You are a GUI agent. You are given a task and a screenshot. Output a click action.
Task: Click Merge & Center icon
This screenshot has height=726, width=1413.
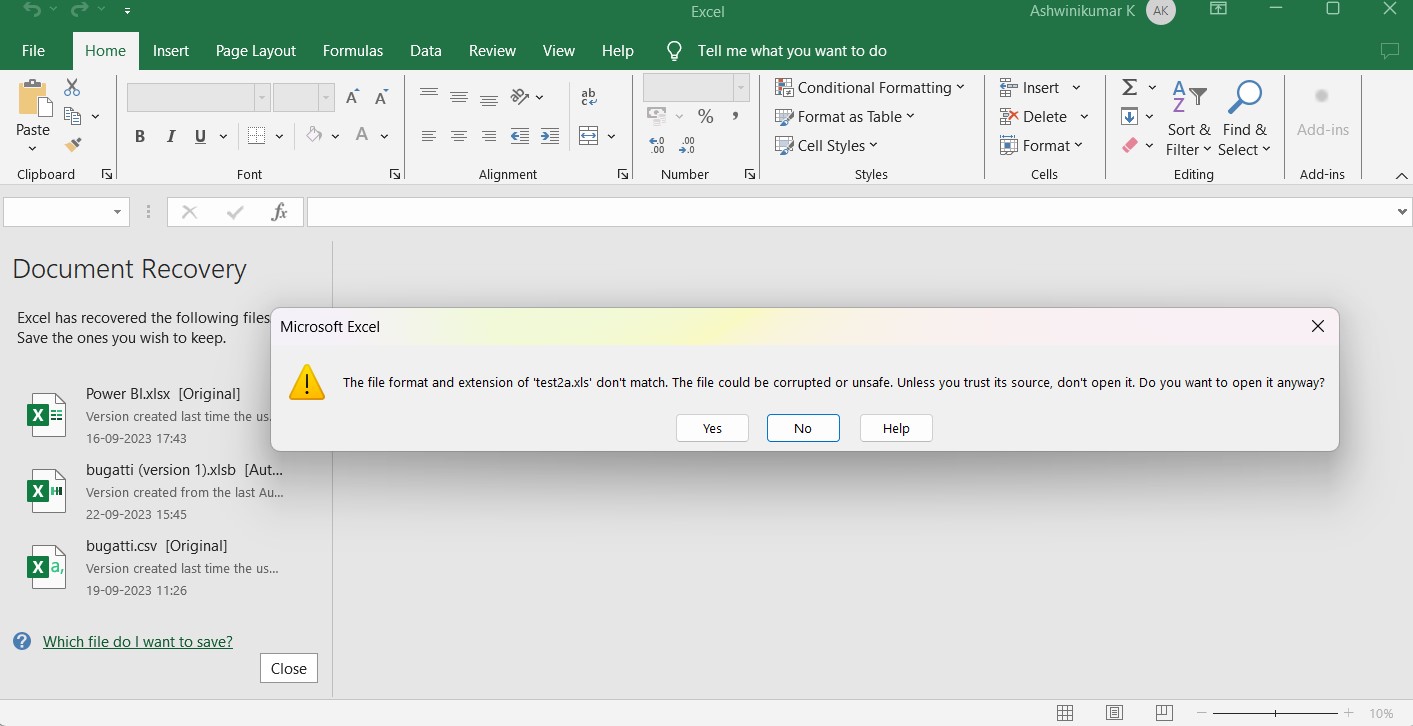tap(589, 136)
